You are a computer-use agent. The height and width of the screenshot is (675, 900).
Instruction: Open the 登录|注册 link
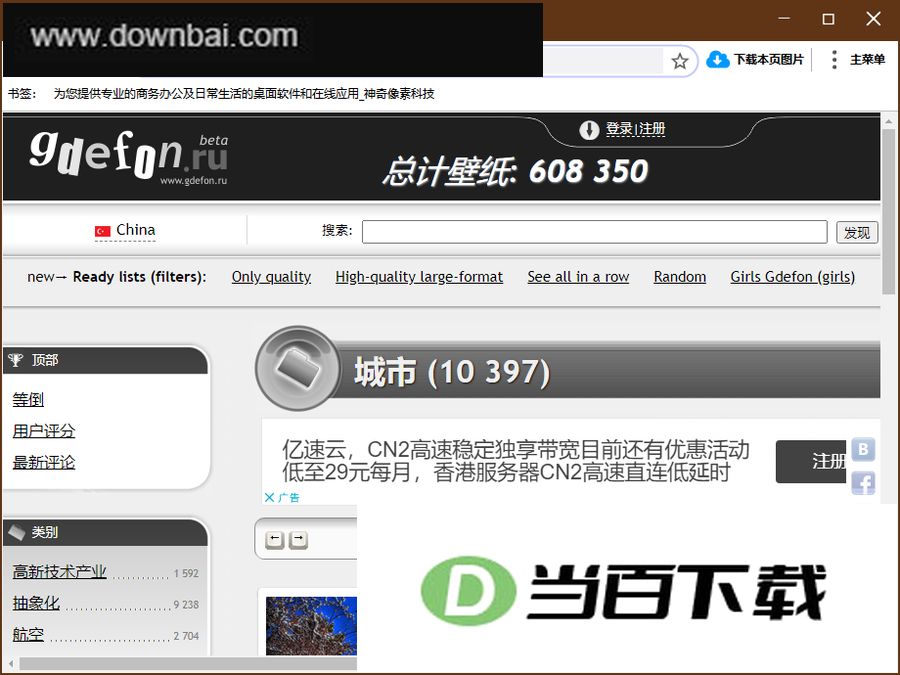635,129
